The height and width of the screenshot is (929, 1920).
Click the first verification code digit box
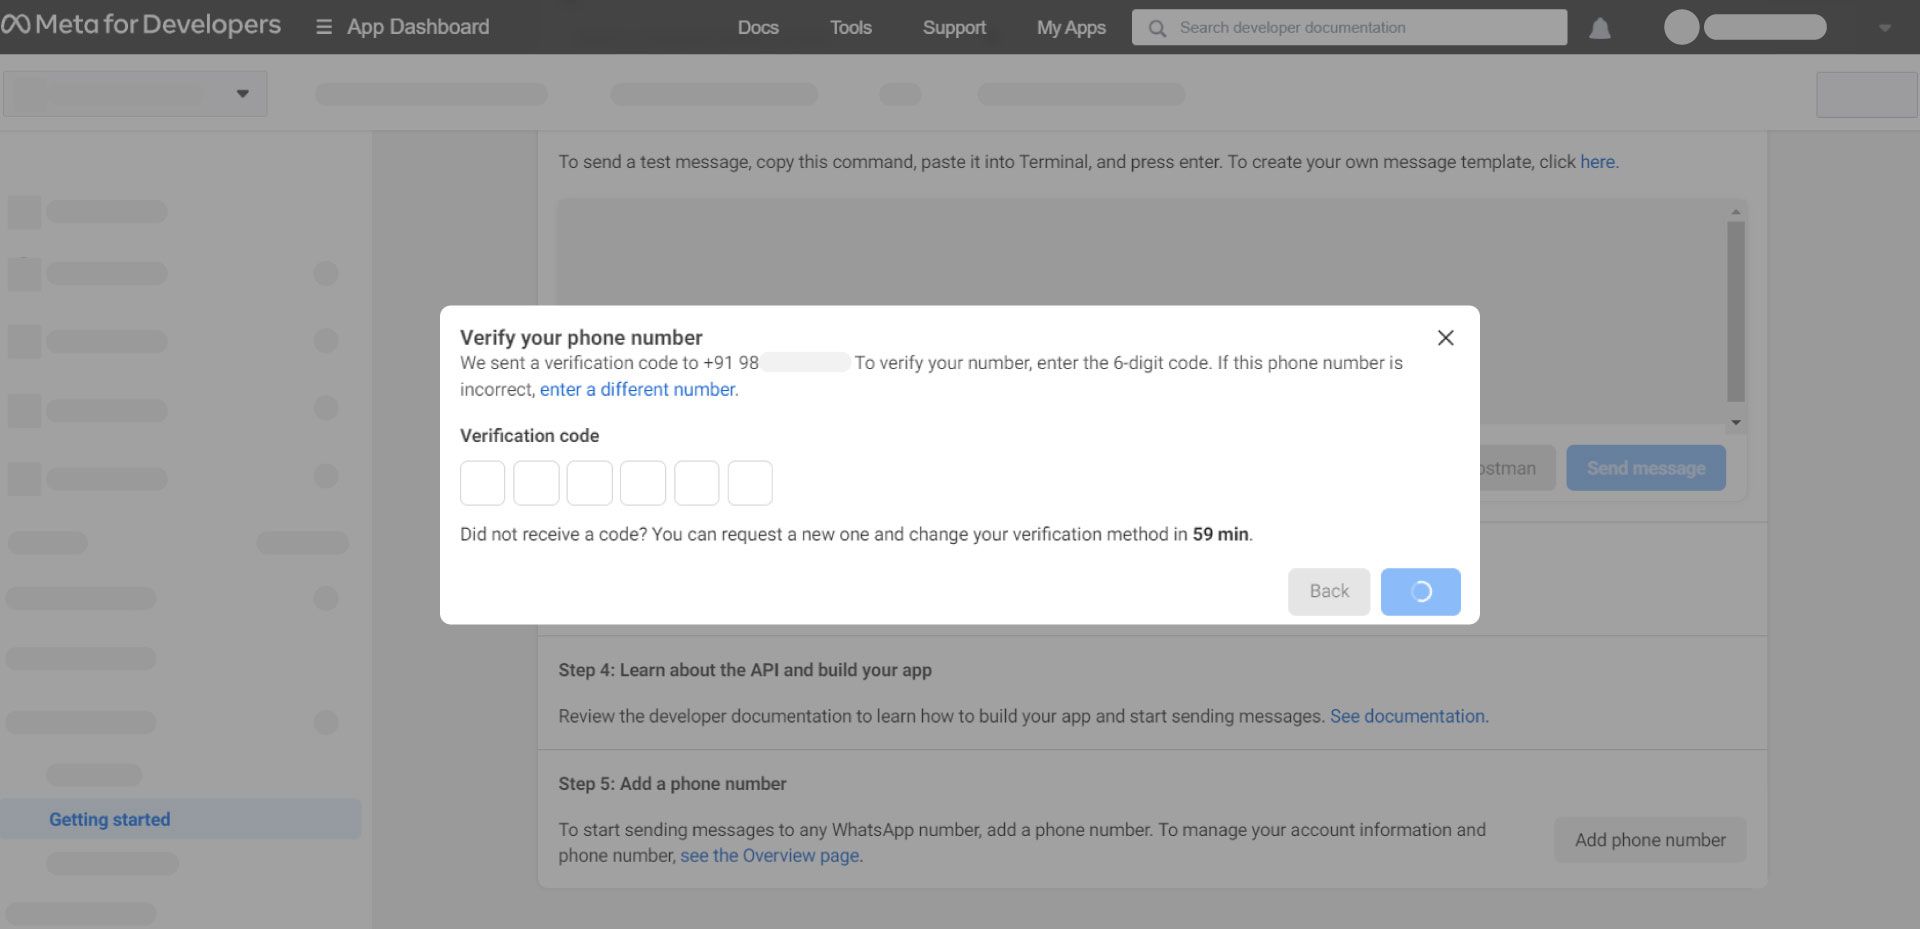(482, 483)
